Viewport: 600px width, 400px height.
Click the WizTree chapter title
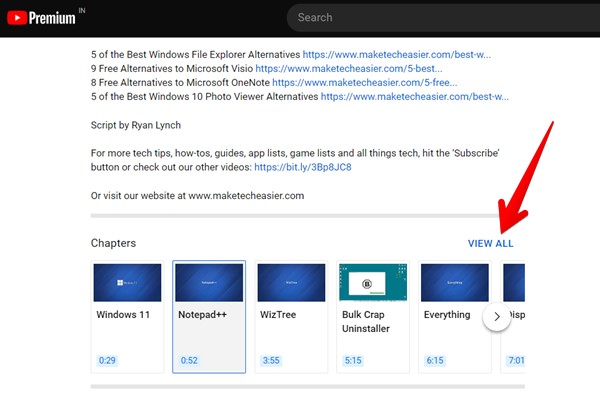278,315
